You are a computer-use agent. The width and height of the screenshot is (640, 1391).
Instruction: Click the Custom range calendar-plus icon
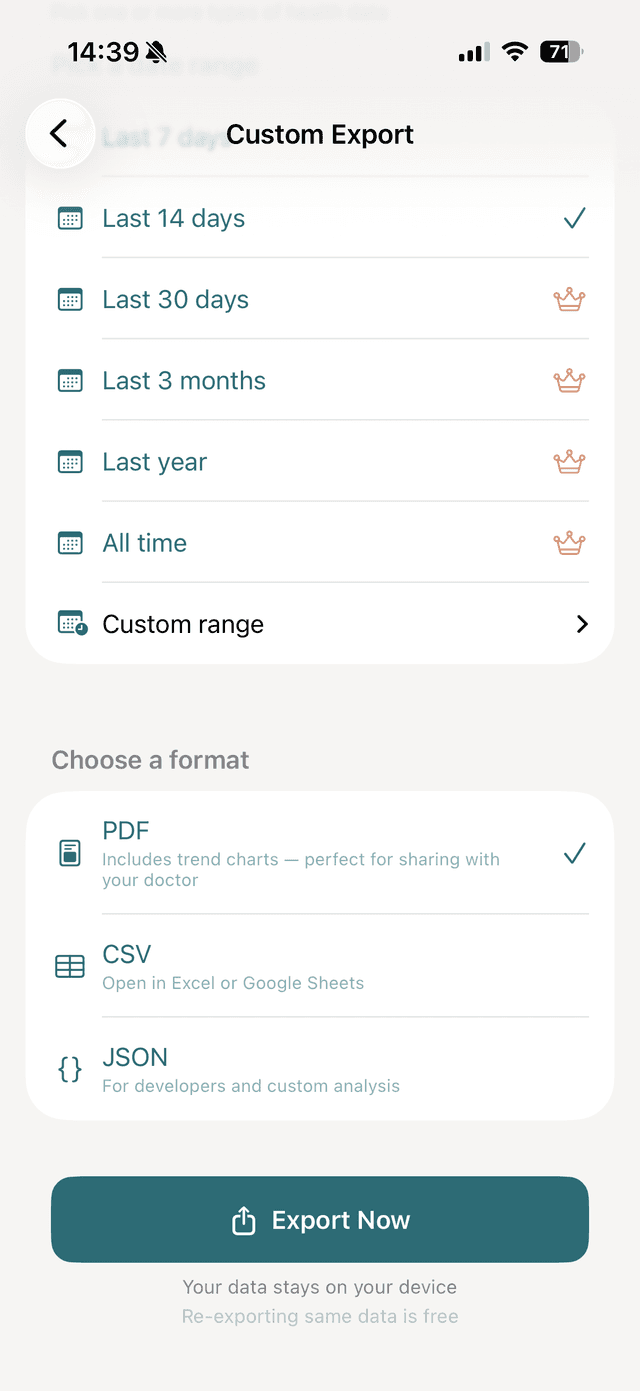(x=70, y=623)
